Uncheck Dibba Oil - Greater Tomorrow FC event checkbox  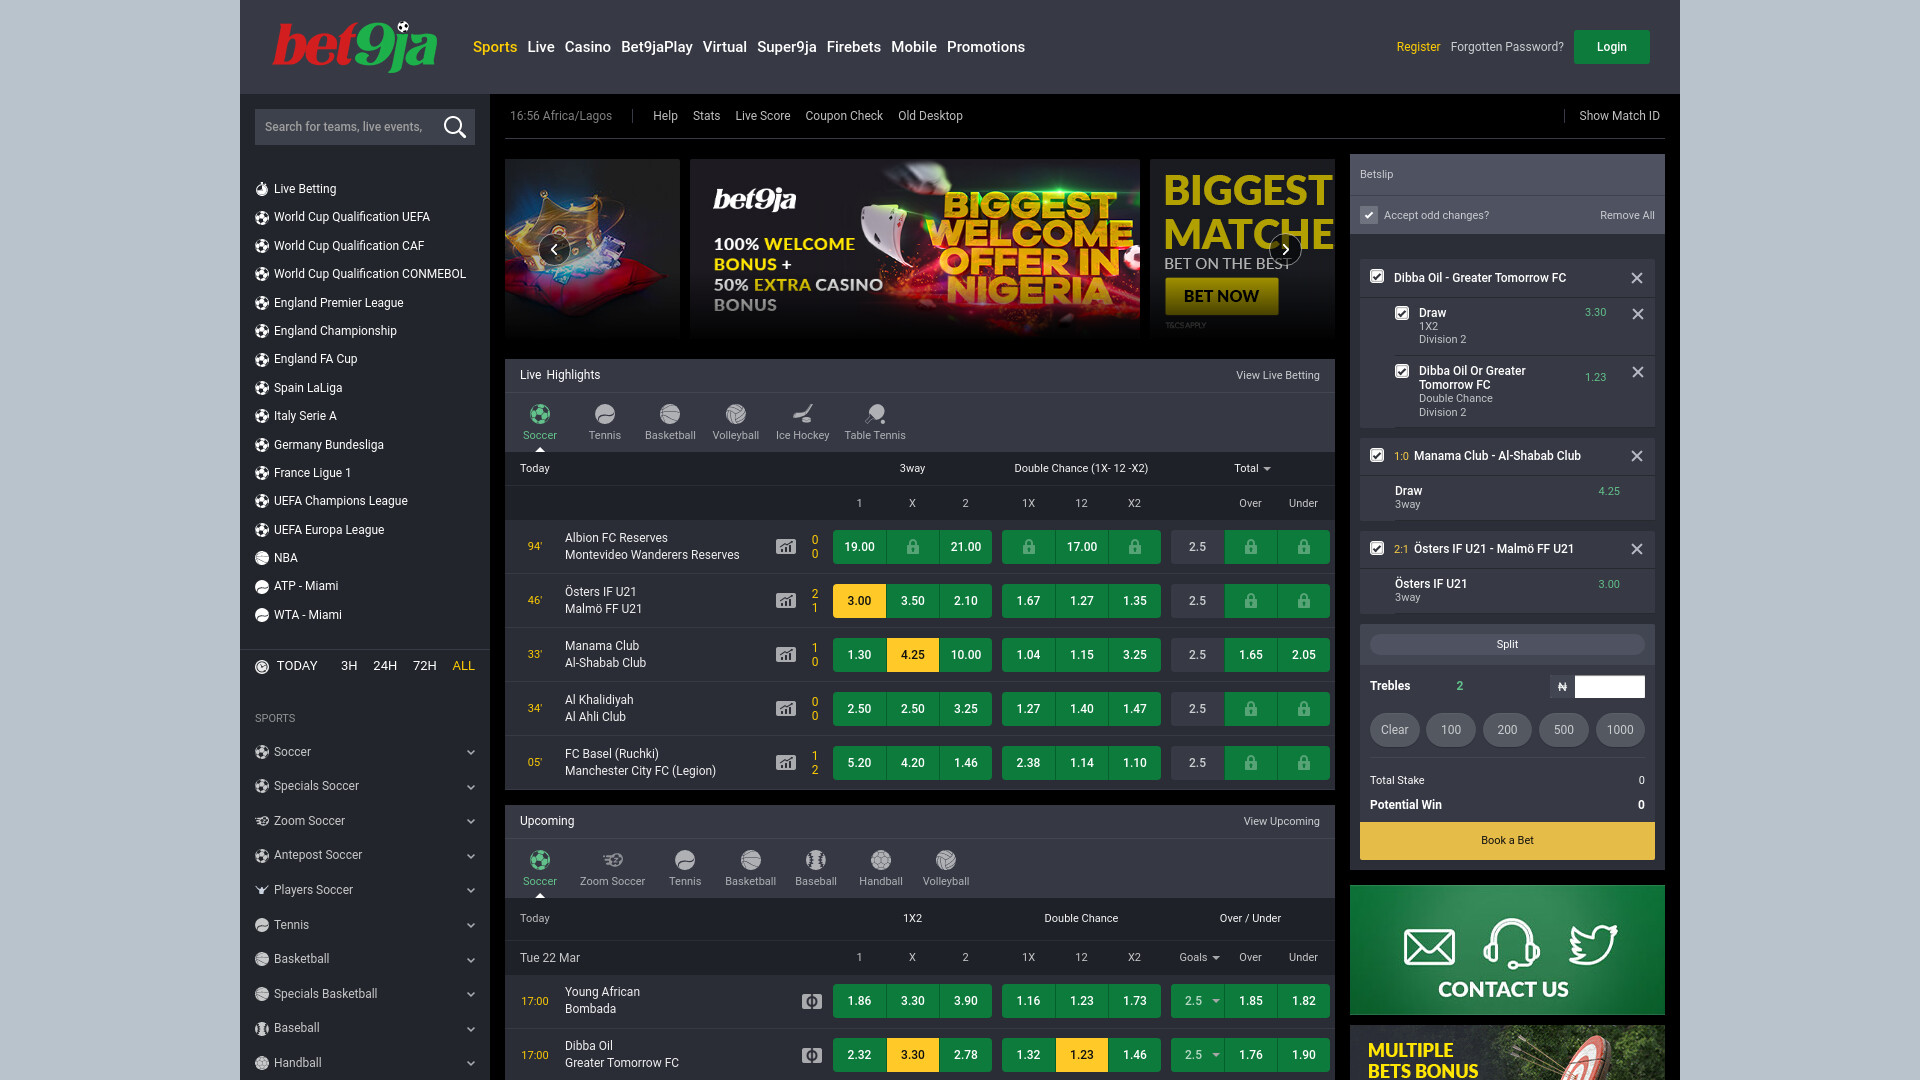1377,276
